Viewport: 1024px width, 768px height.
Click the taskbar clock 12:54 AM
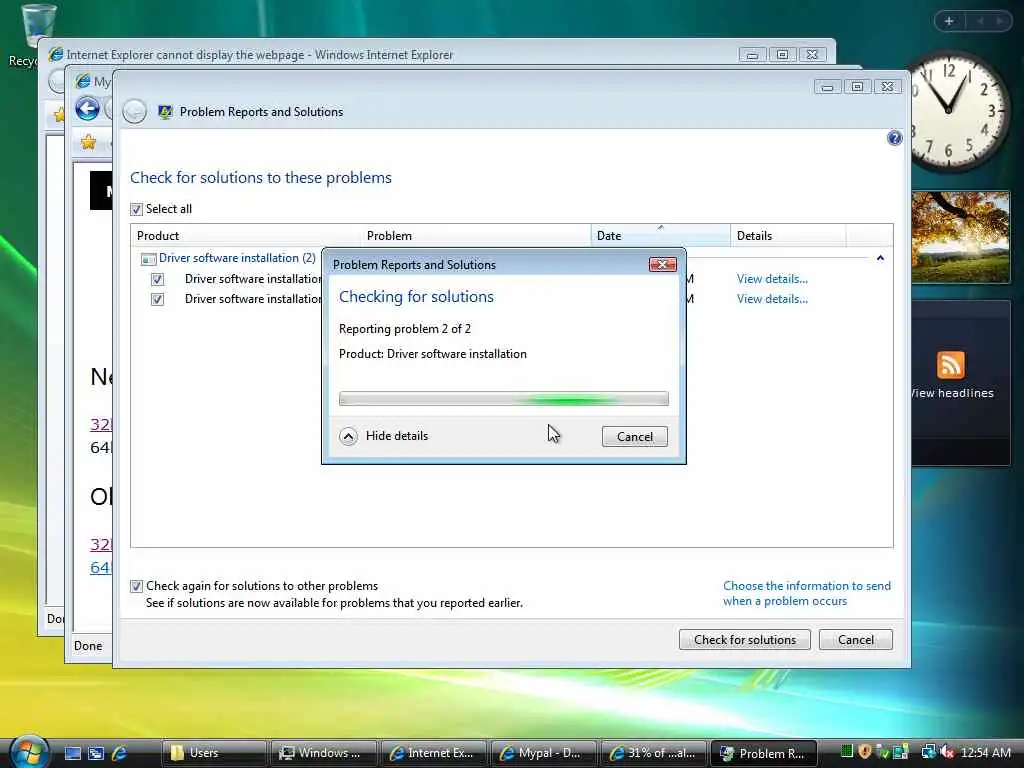point(985,753)
